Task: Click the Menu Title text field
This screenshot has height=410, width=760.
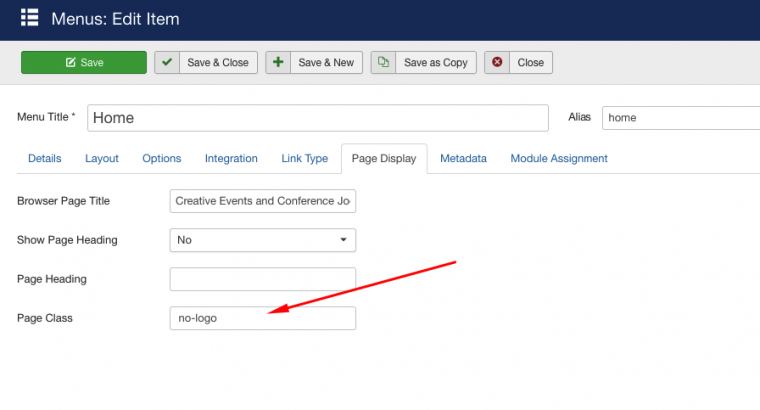Action: (x=318, y=117)
